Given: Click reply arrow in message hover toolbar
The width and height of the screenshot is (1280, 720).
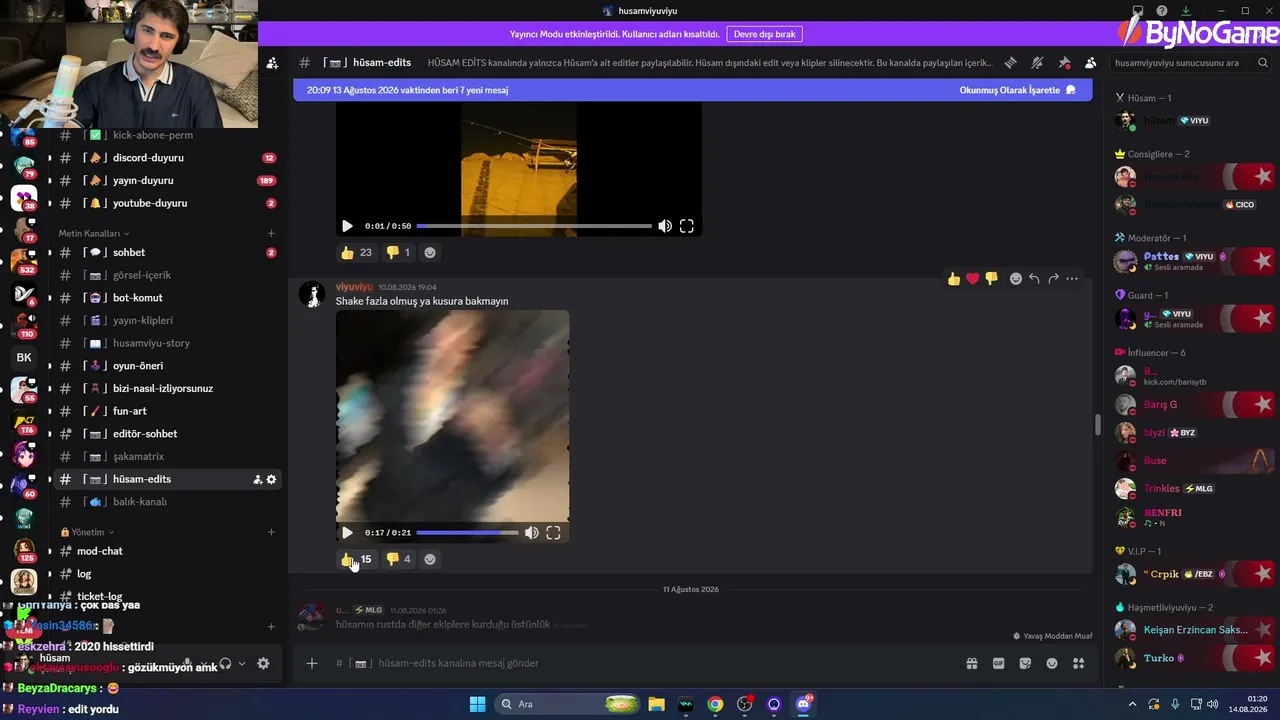Looking at the screenshot, I should (1035, 279).
